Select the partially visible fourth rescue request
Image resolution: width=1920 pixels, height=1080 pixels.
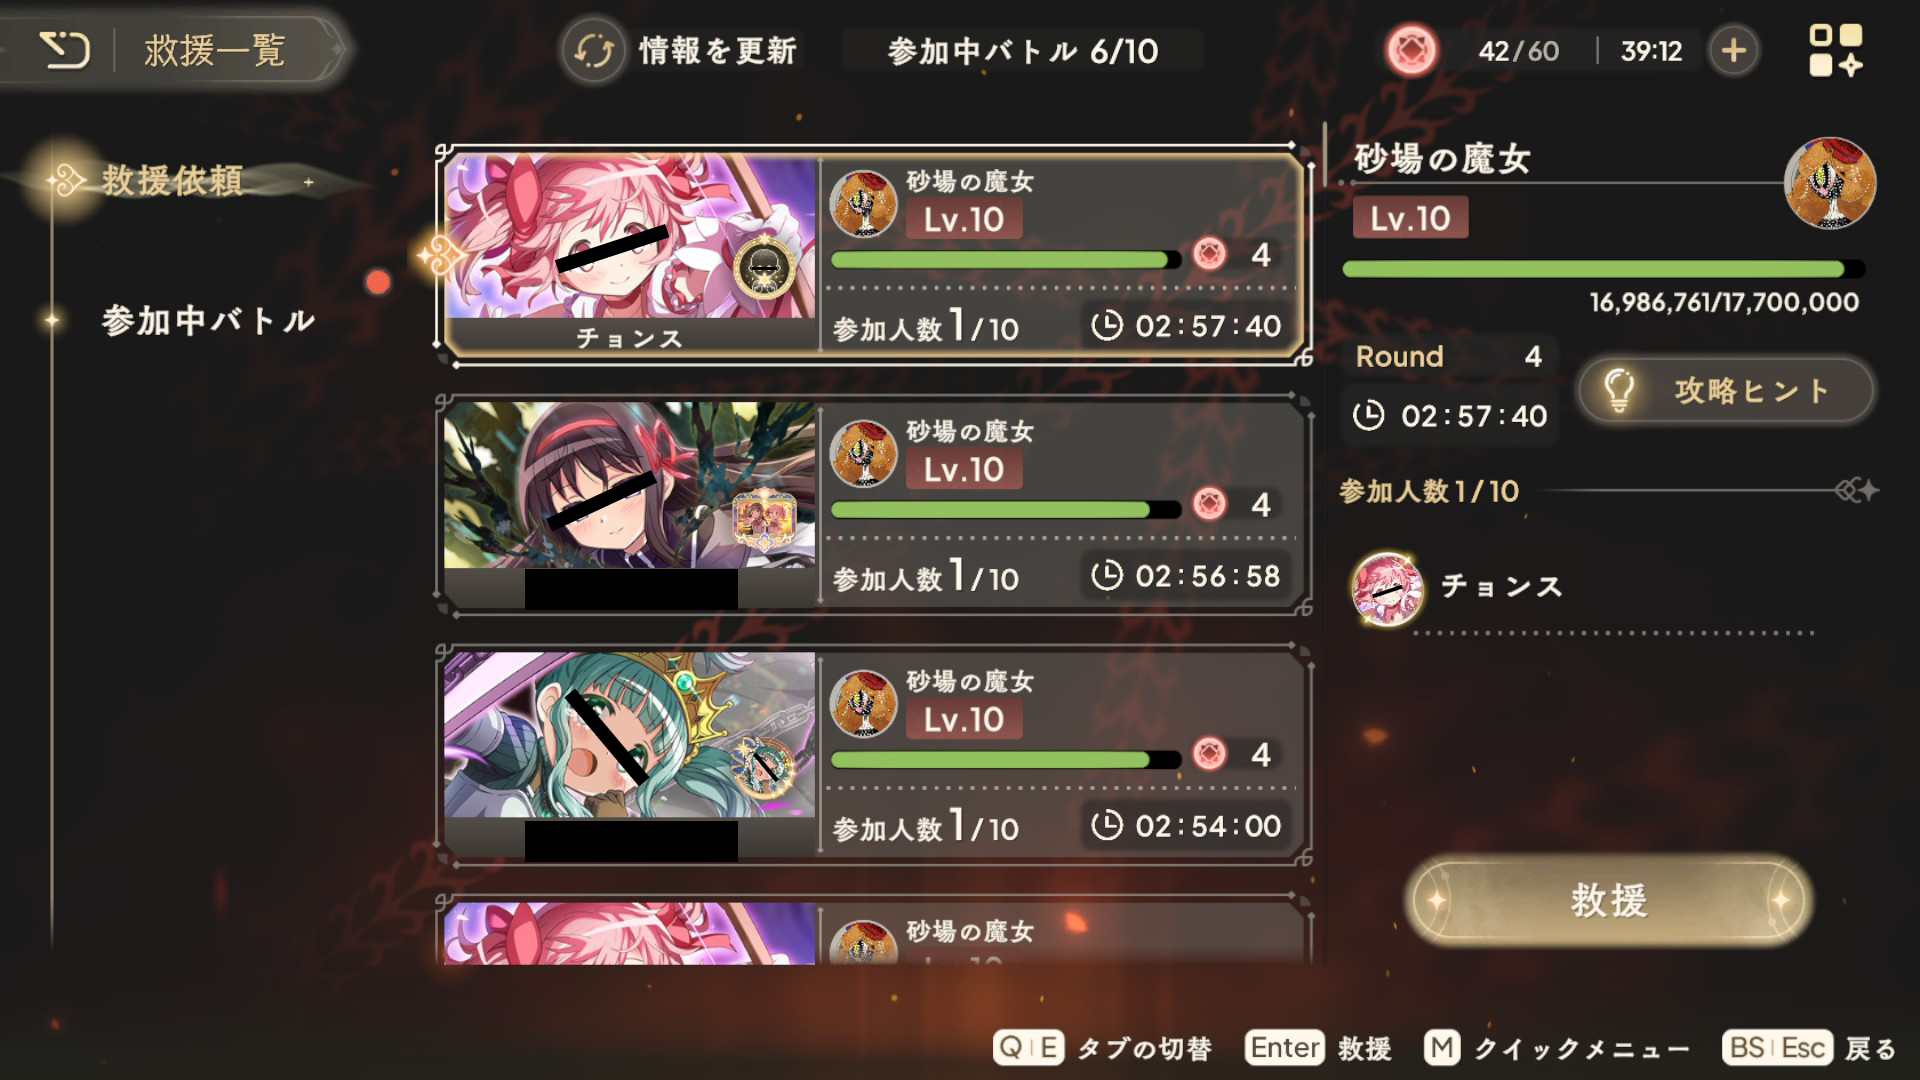click(x=873, y=930)
